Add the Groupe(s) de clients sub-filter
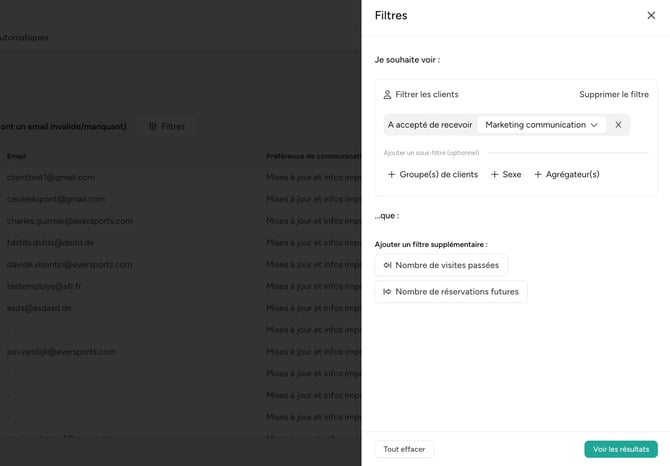Image resolution: width=670 pixels, height=466 pixels. [433, 174]
